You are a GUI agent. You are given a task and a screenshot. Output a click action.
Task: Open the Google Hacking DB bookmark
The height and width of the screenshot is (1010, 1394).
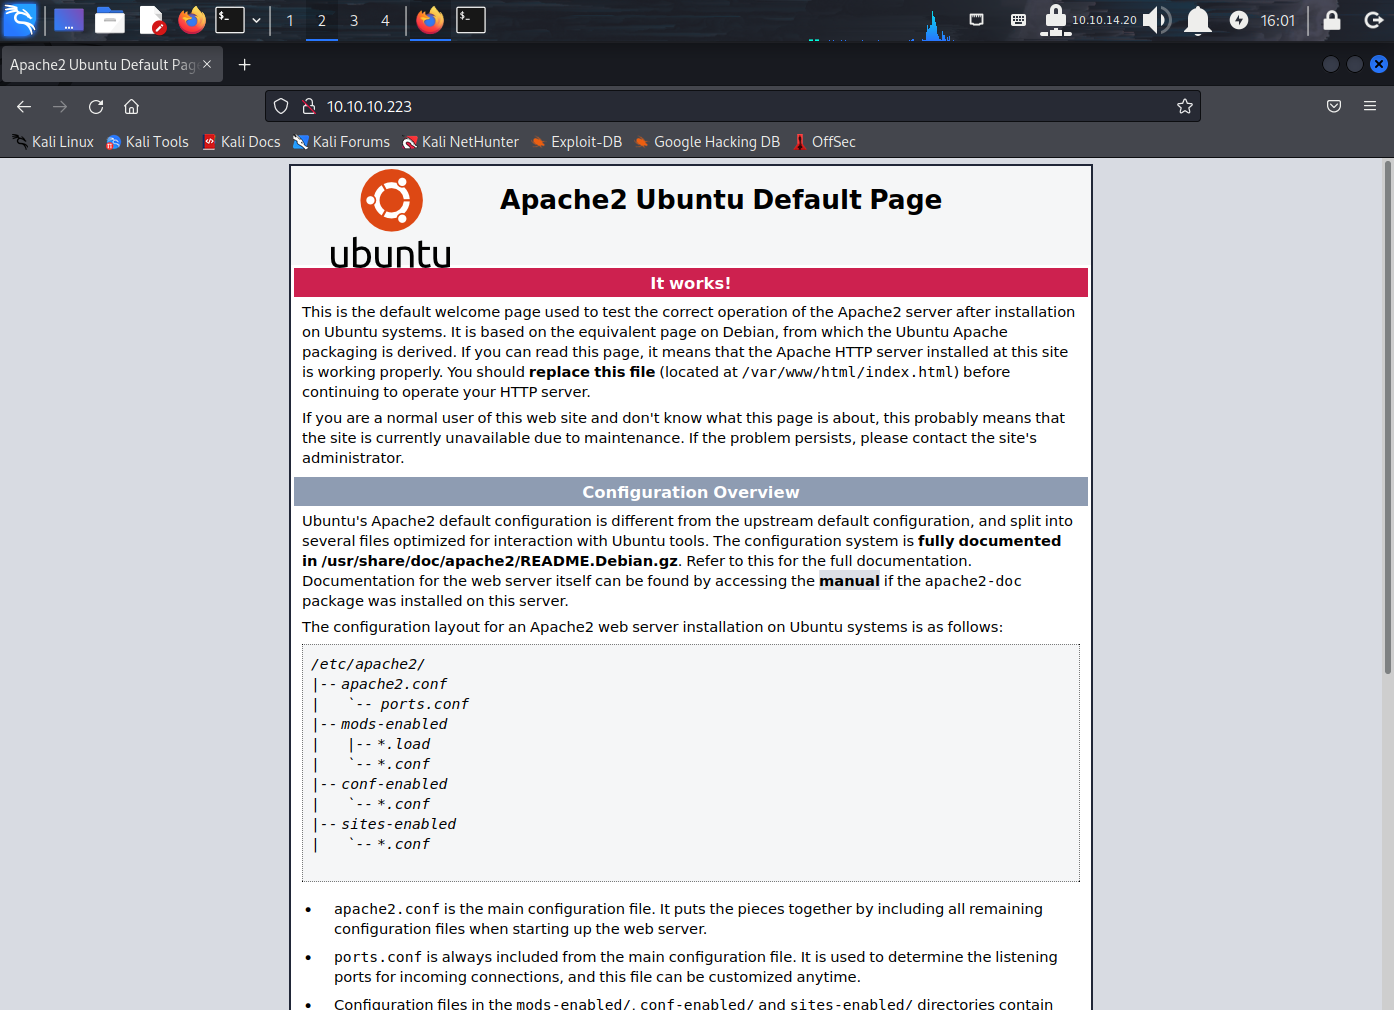[x=707, y=142]
